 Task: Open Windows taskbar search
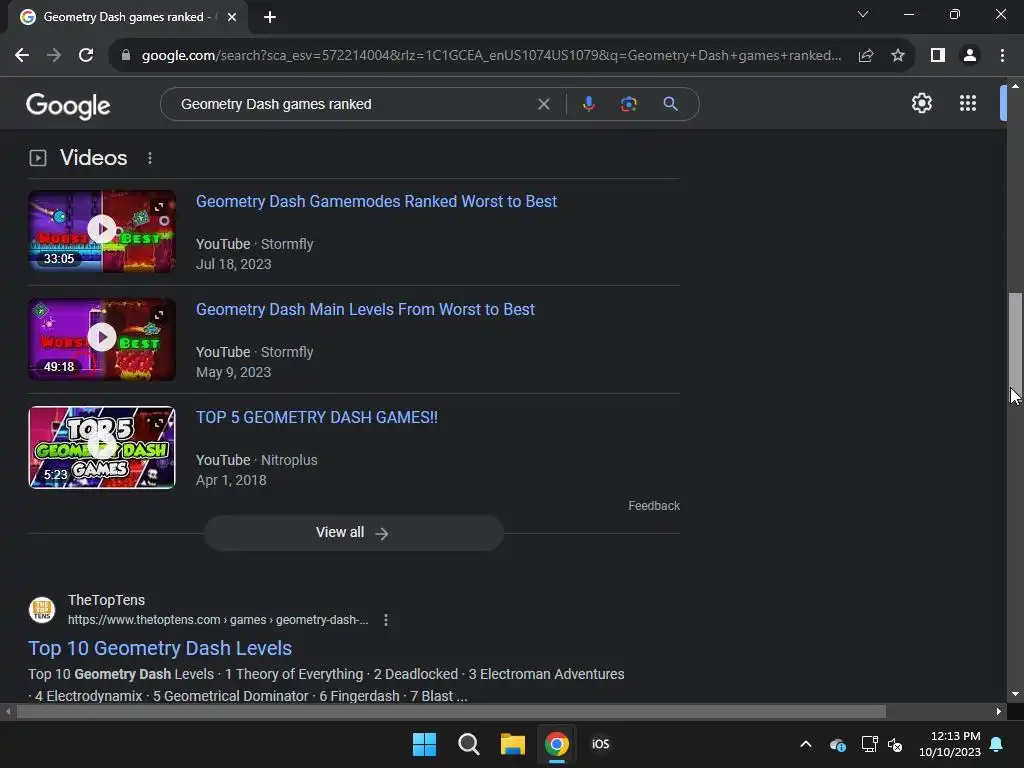click(469, 744)
